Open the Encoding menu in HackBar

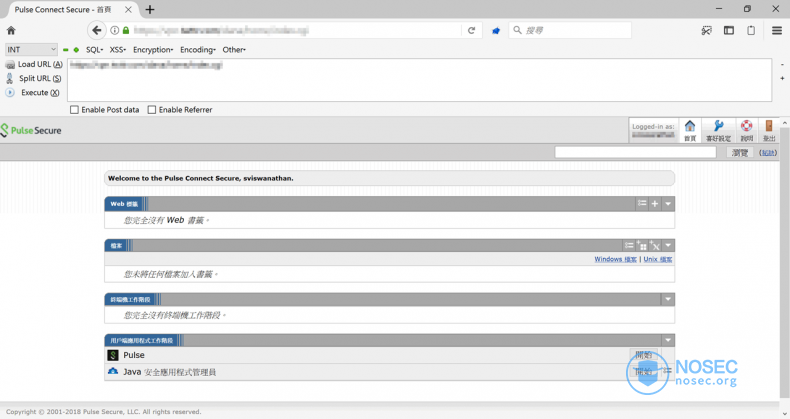pos(198,50)
